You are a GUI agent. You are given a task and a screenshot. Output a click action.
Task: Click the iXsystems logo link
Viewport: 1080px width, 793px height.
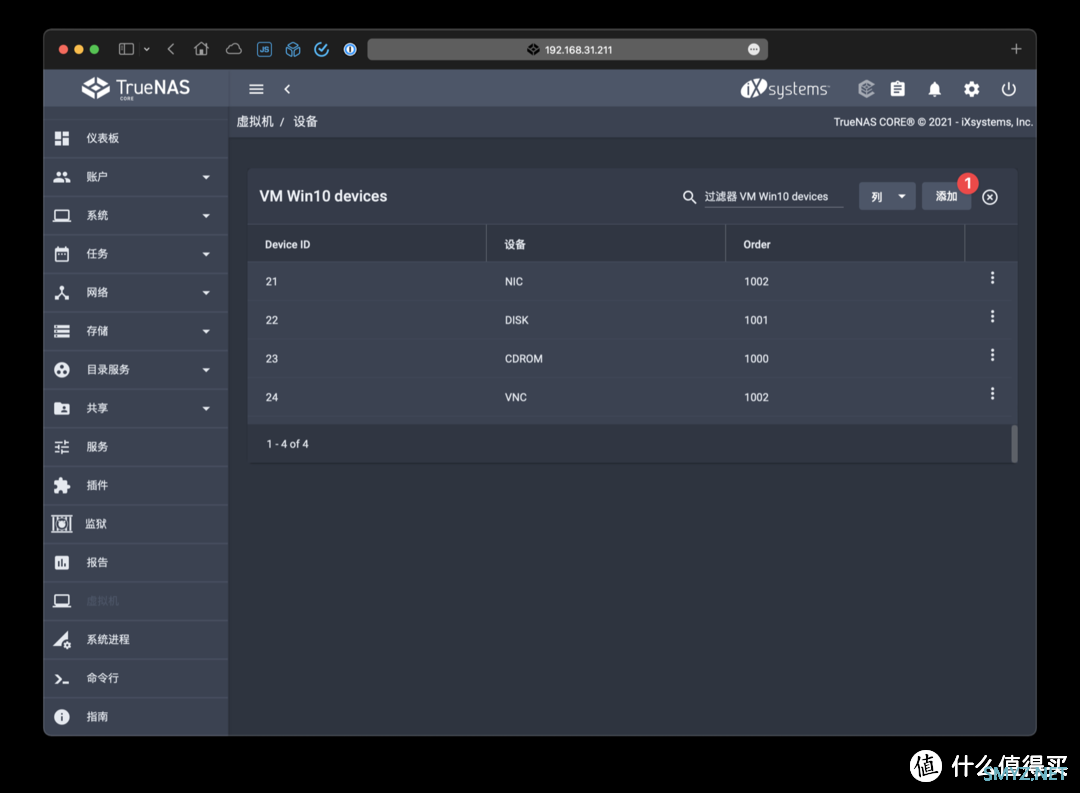[x=785, y=89]
